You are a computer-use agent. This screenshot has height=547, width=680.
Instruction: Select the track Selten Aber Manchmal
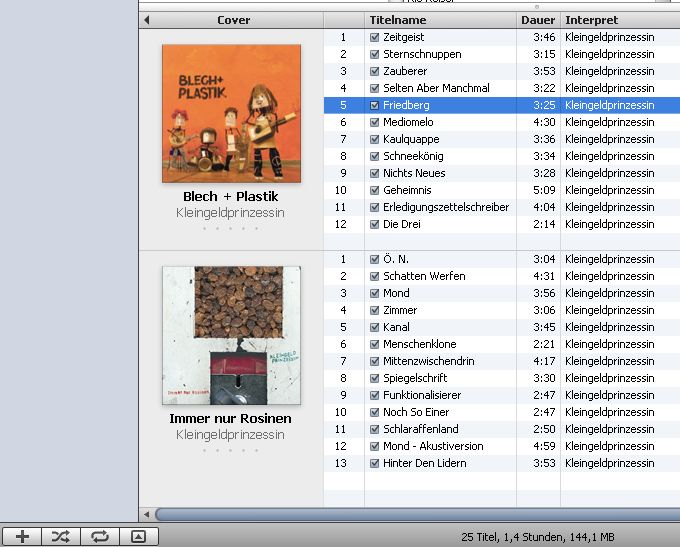(436, 88)
